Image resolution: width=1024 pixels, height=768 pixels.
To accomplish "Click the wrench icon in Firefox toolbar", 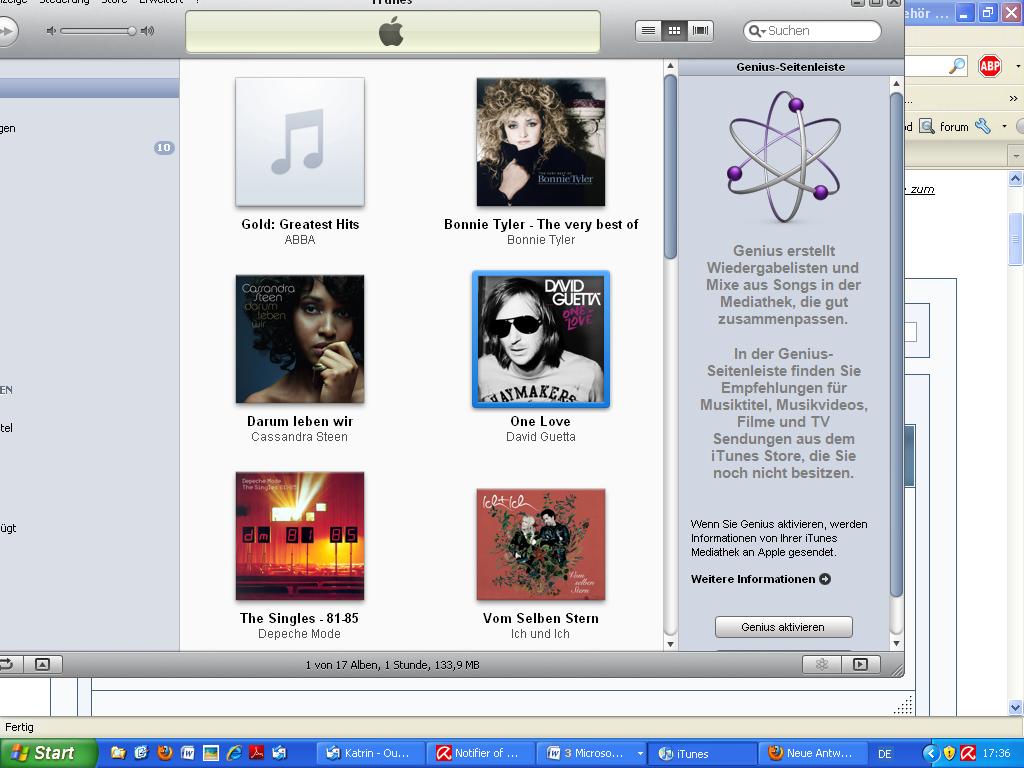I will [983, 126].
